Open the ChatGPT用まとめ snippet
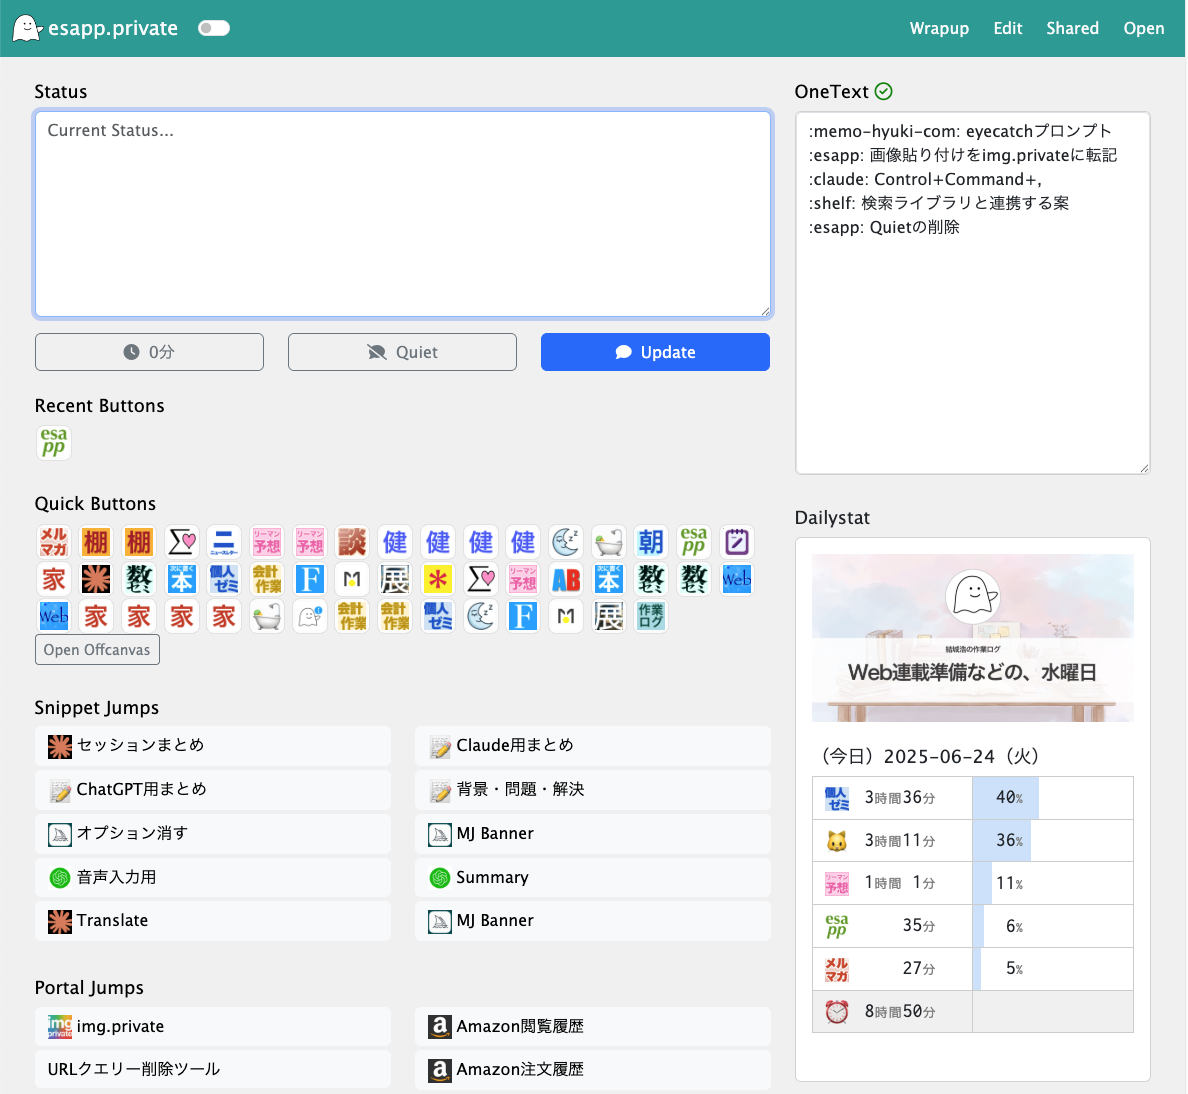The height and width of the screenshot is (1094, 1188). point(213,789)
